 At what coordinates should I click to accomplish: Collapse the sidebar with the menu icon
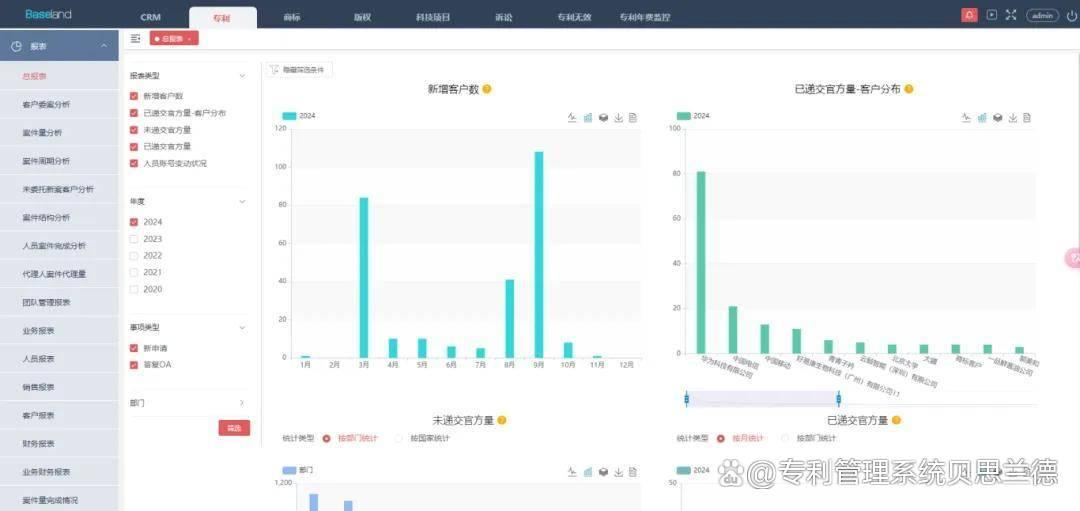coord(136,39)
